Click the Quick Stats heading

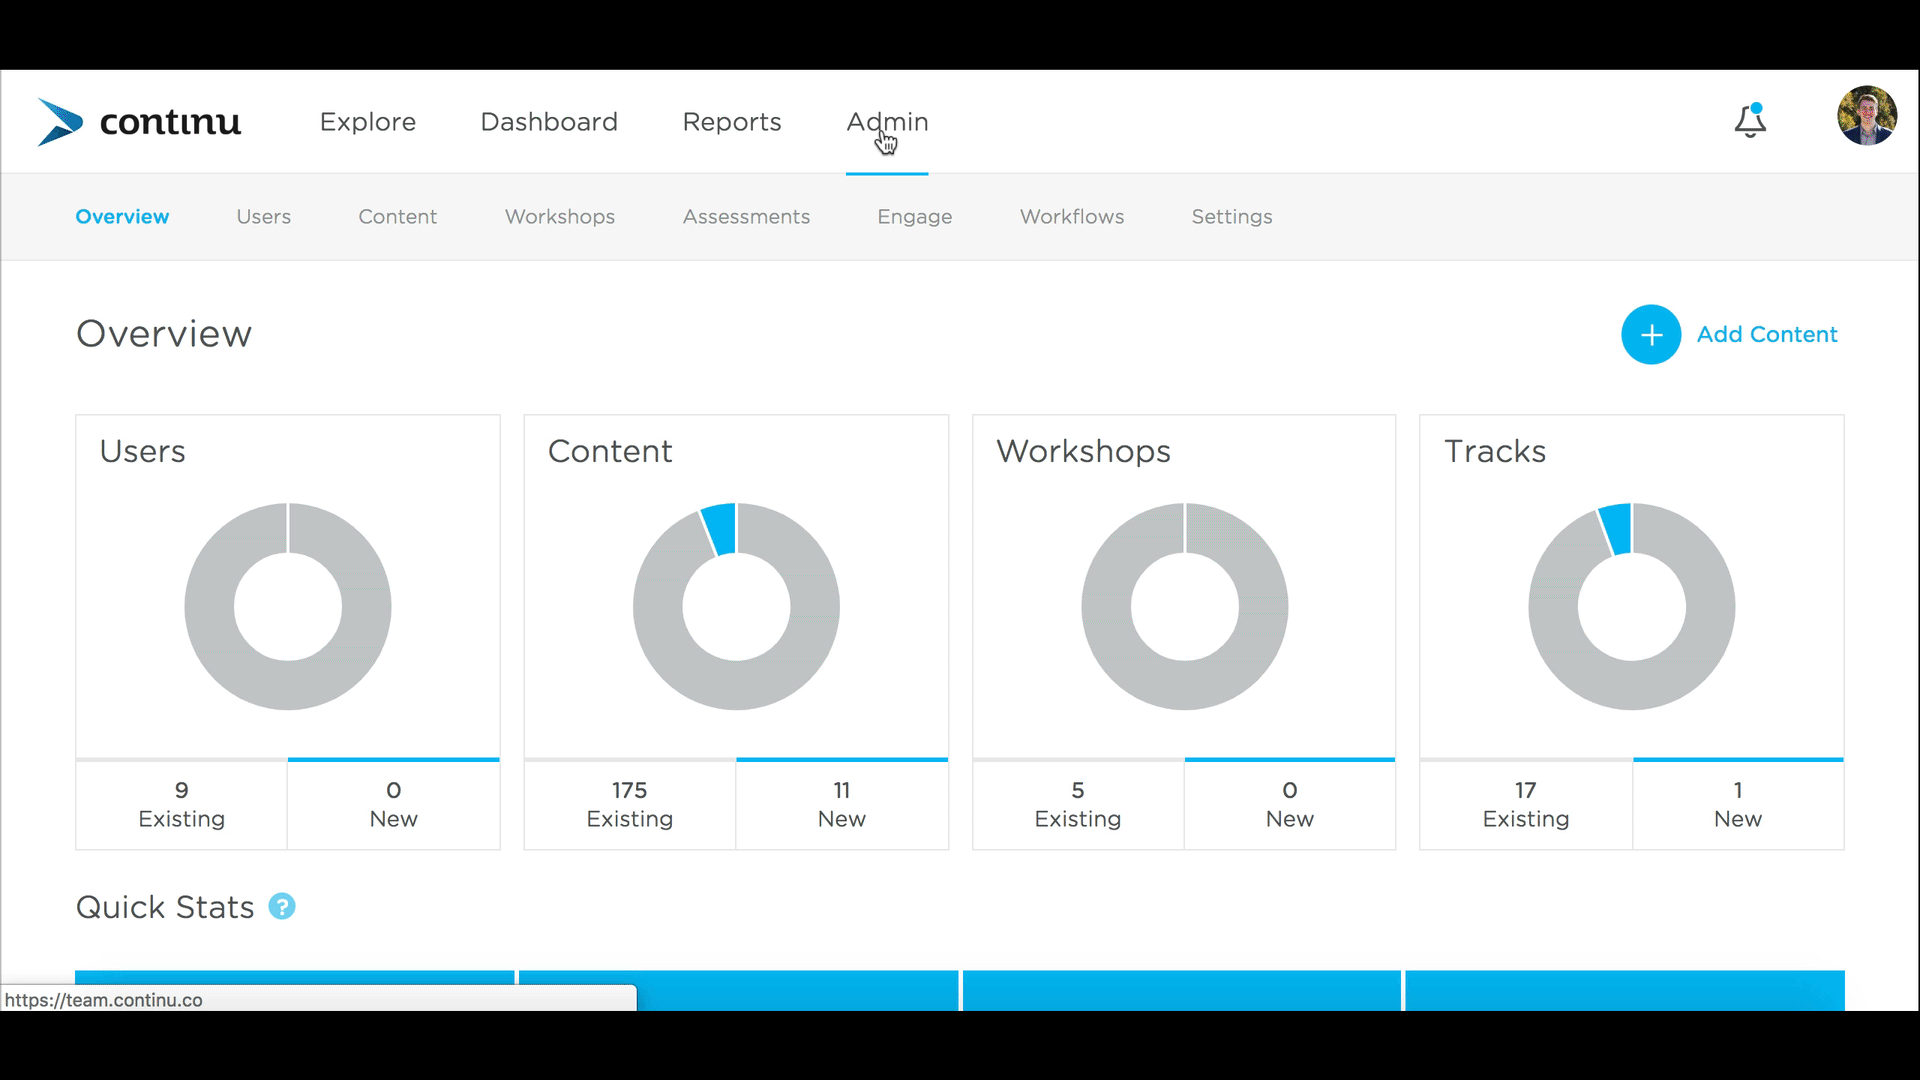(x=165, y=907)
